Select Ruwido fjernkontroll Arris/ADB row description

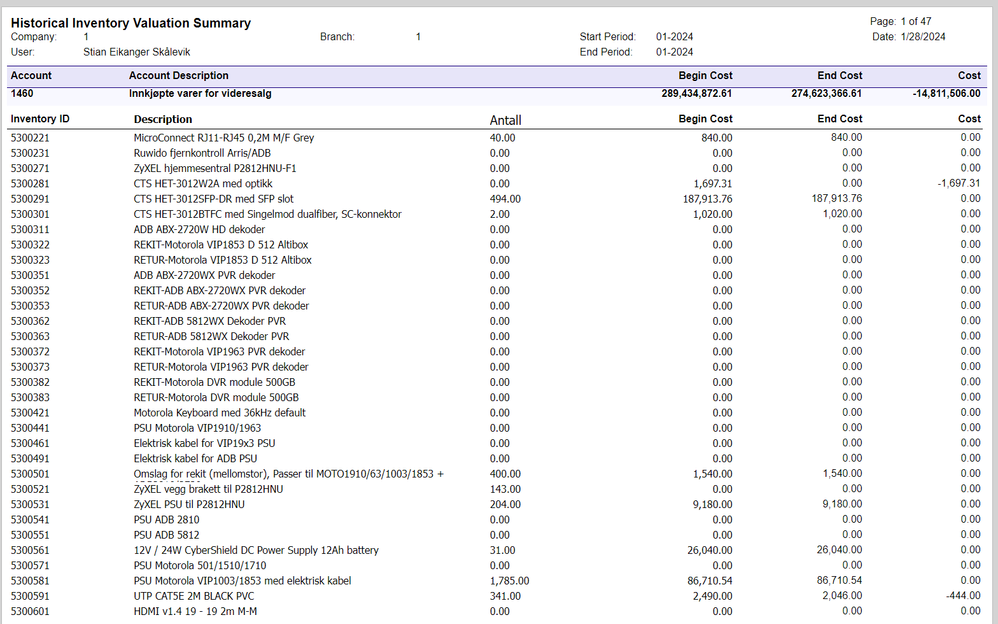[x=202, y=153]
